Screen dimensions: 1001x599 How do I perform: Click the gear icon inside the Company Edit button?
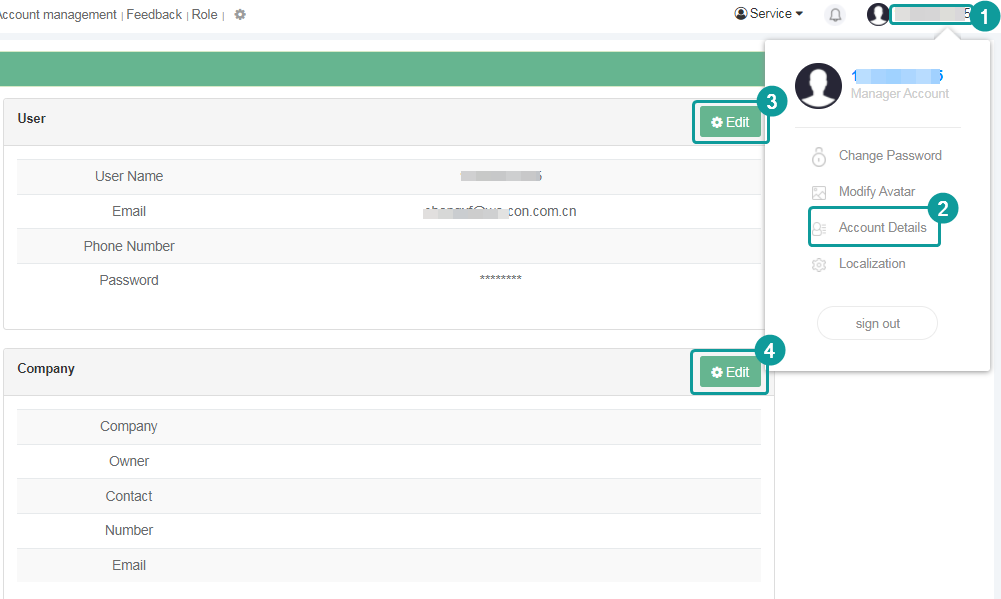(716, 371)
